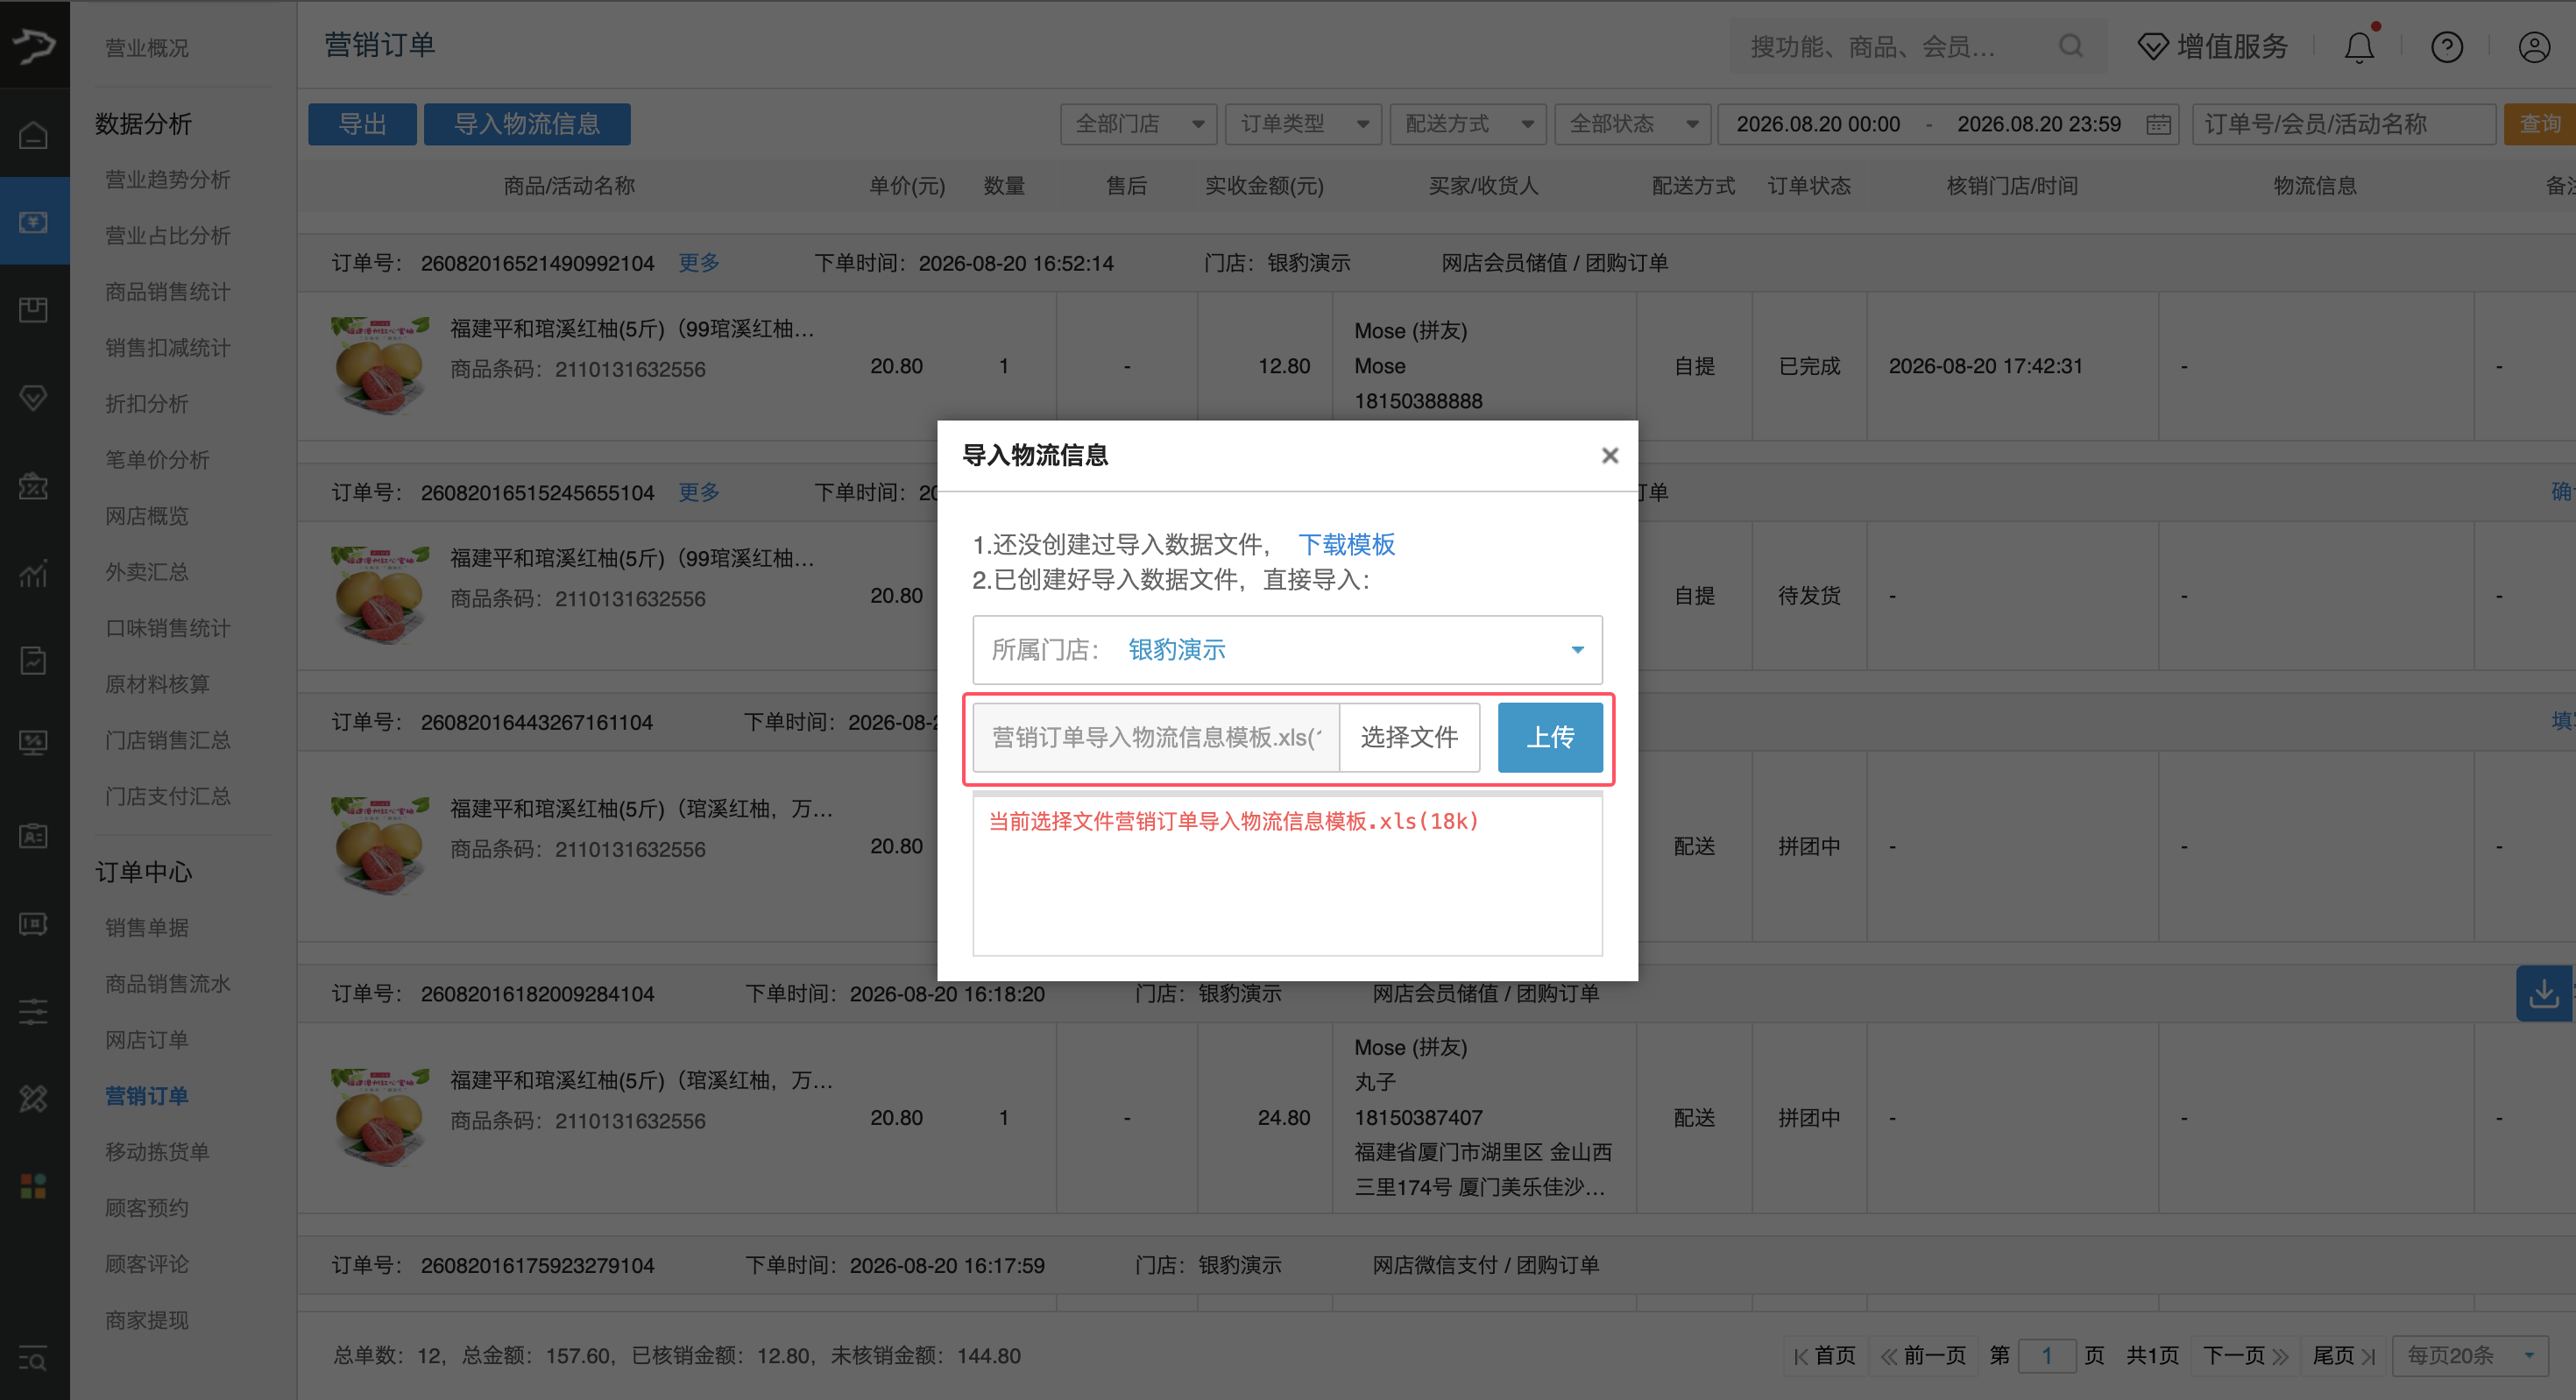
Task: Click the end date 2026.08.20 23:59 field
Action: pos(2038,124)
